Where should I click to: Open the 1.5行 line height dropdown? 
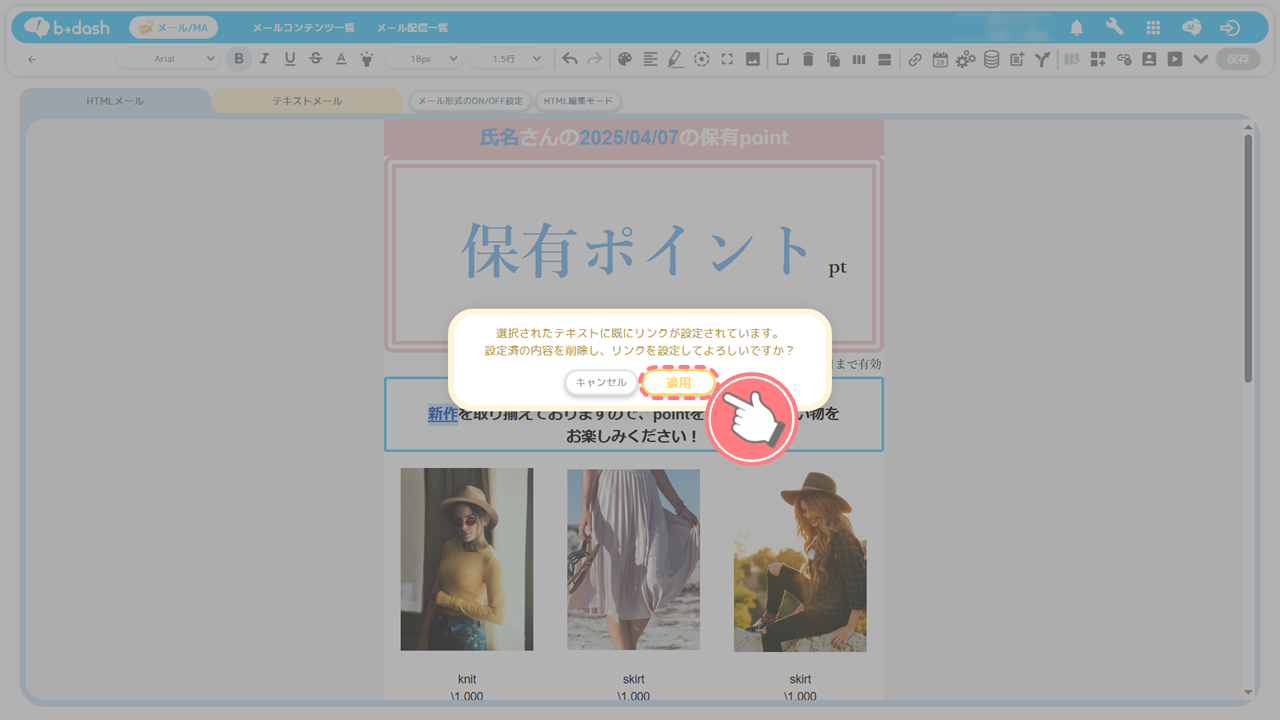507,59
